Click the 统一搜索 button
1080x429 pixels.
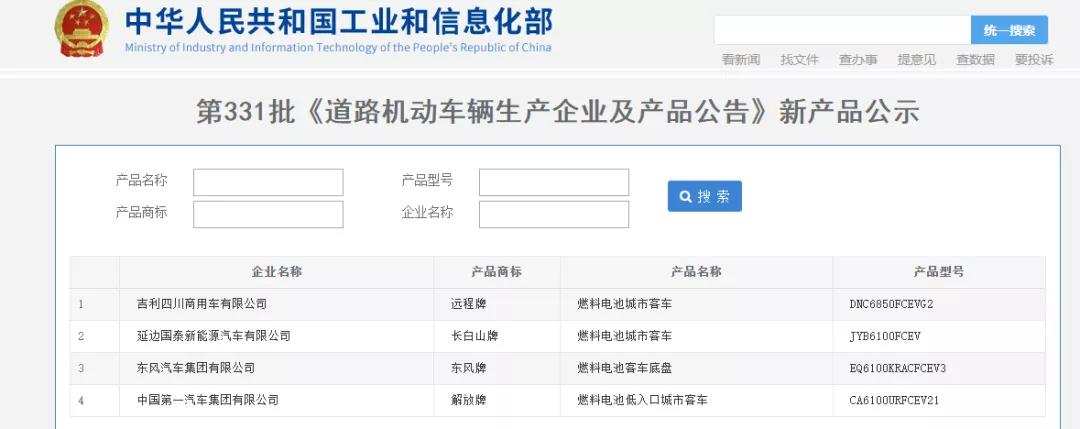(1009, 30)
